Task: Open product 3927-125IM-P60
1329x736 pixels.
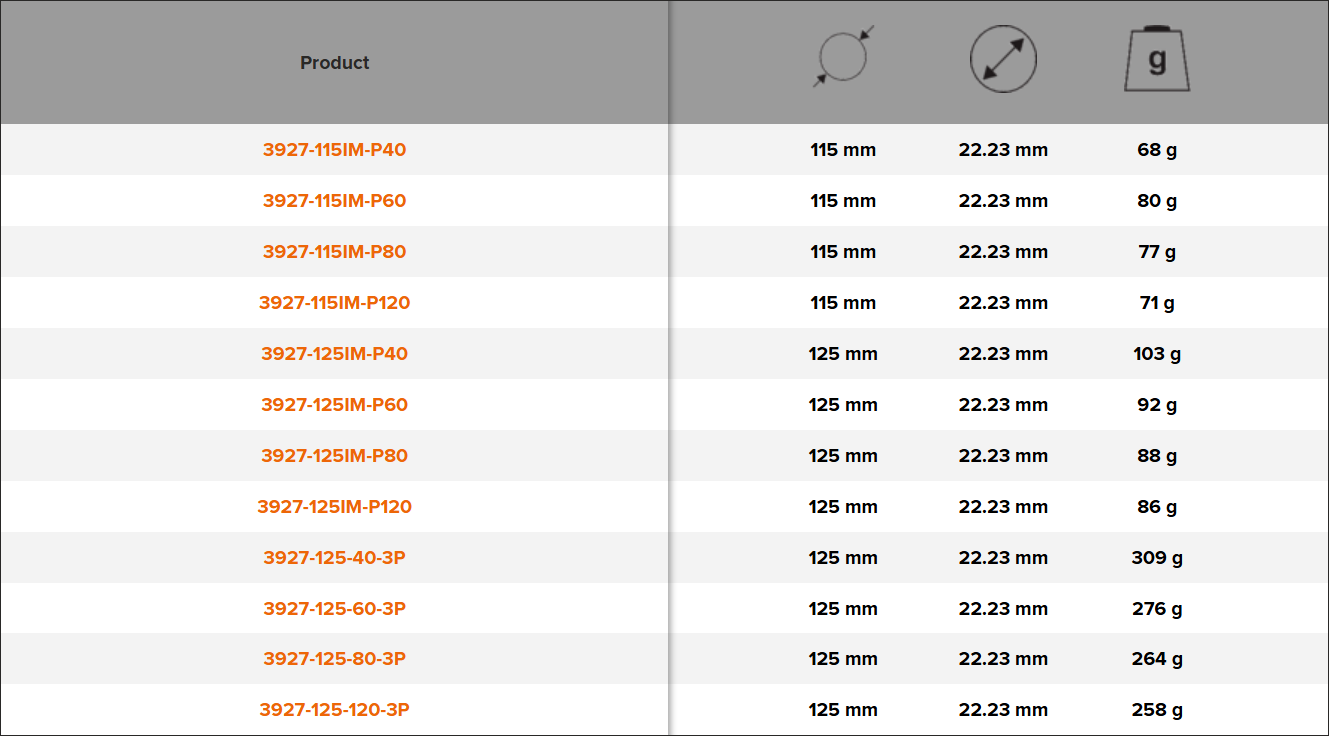Action: tap(335, 405)
